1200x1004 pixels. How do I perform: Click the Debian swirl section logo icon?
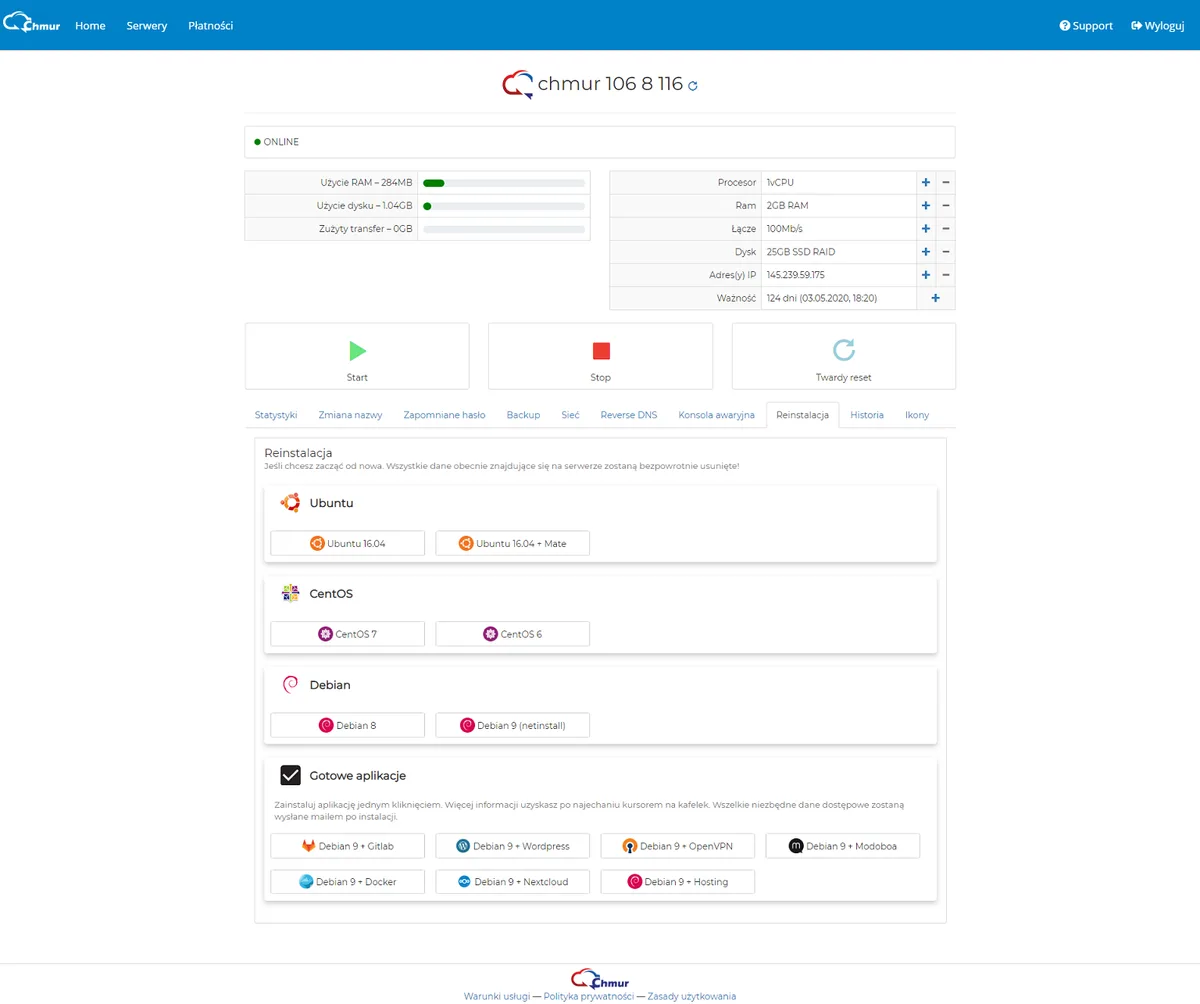[x=290, y=685]
